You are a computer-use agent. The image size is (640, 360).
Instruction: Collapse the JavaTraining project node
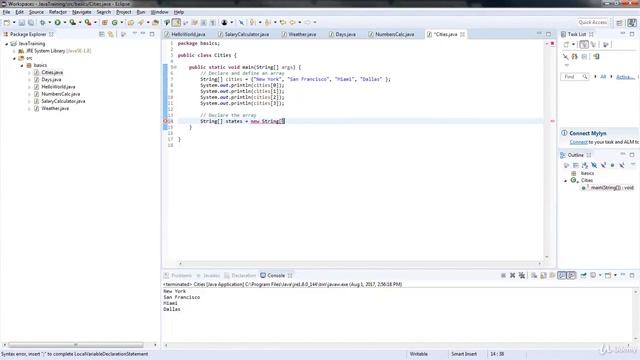[7, 44]
